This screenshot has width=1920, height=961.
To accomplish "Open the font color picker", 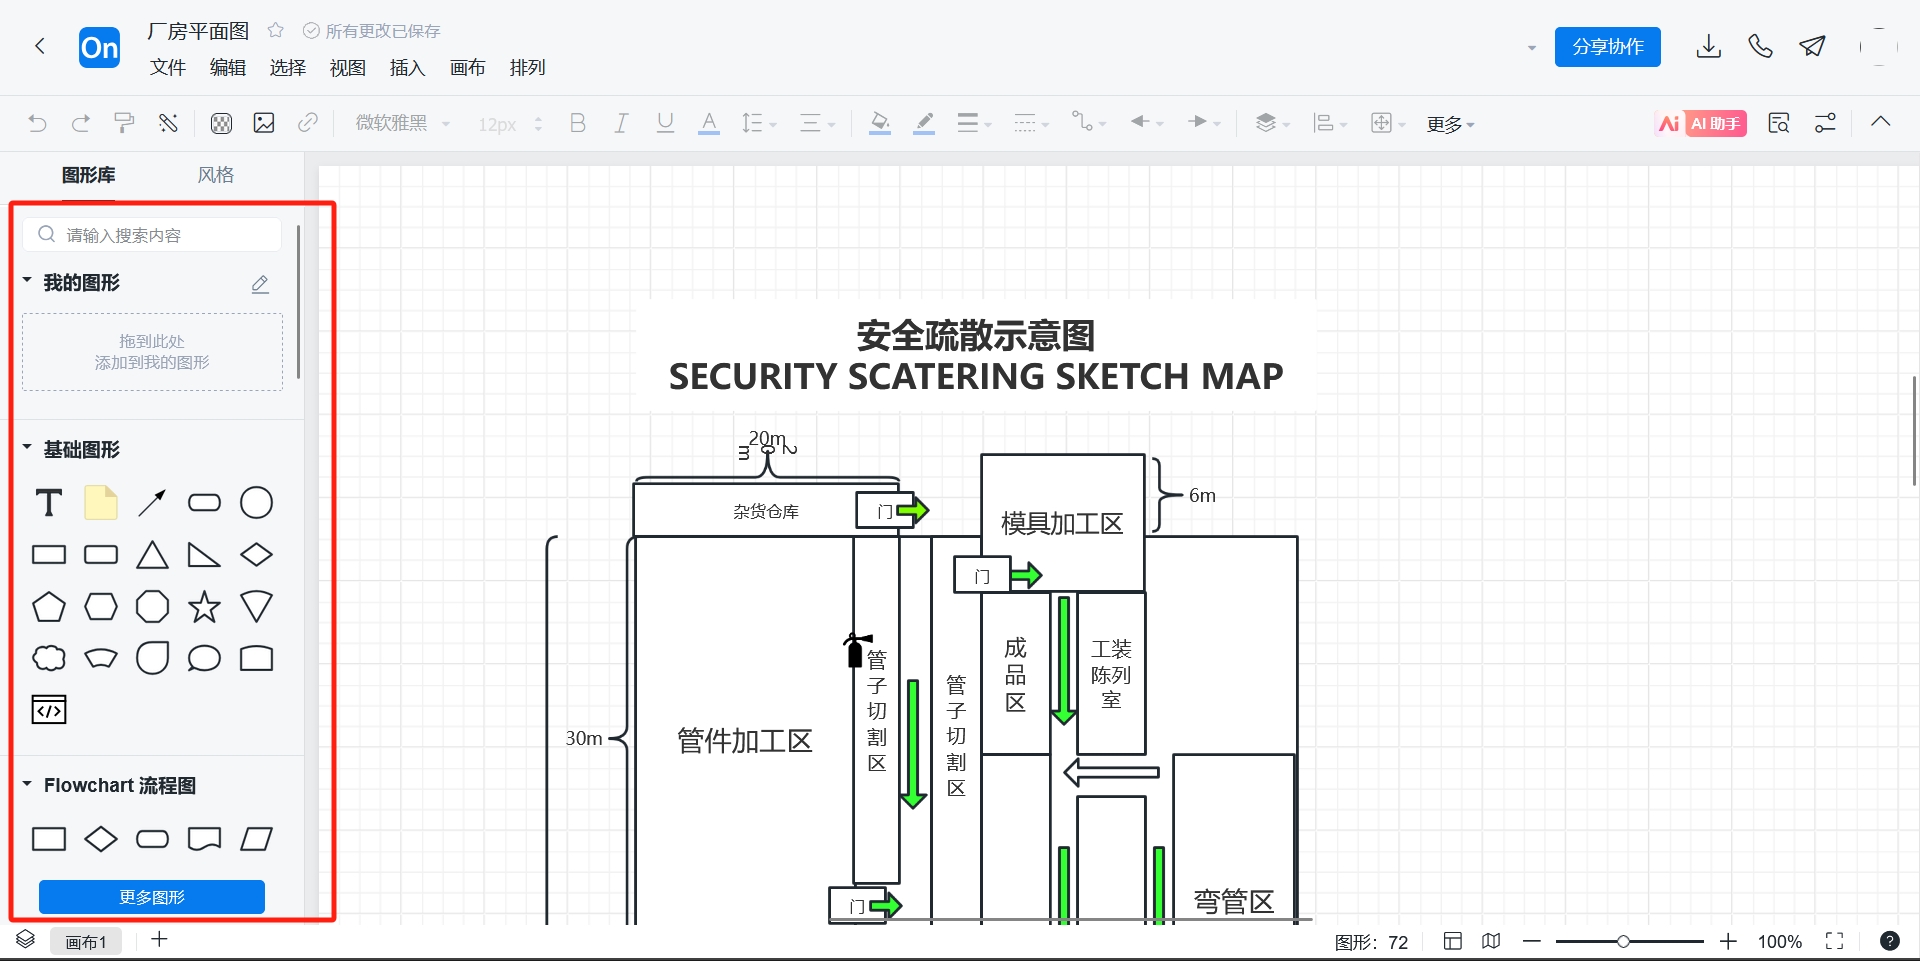I will coord(709,123).
